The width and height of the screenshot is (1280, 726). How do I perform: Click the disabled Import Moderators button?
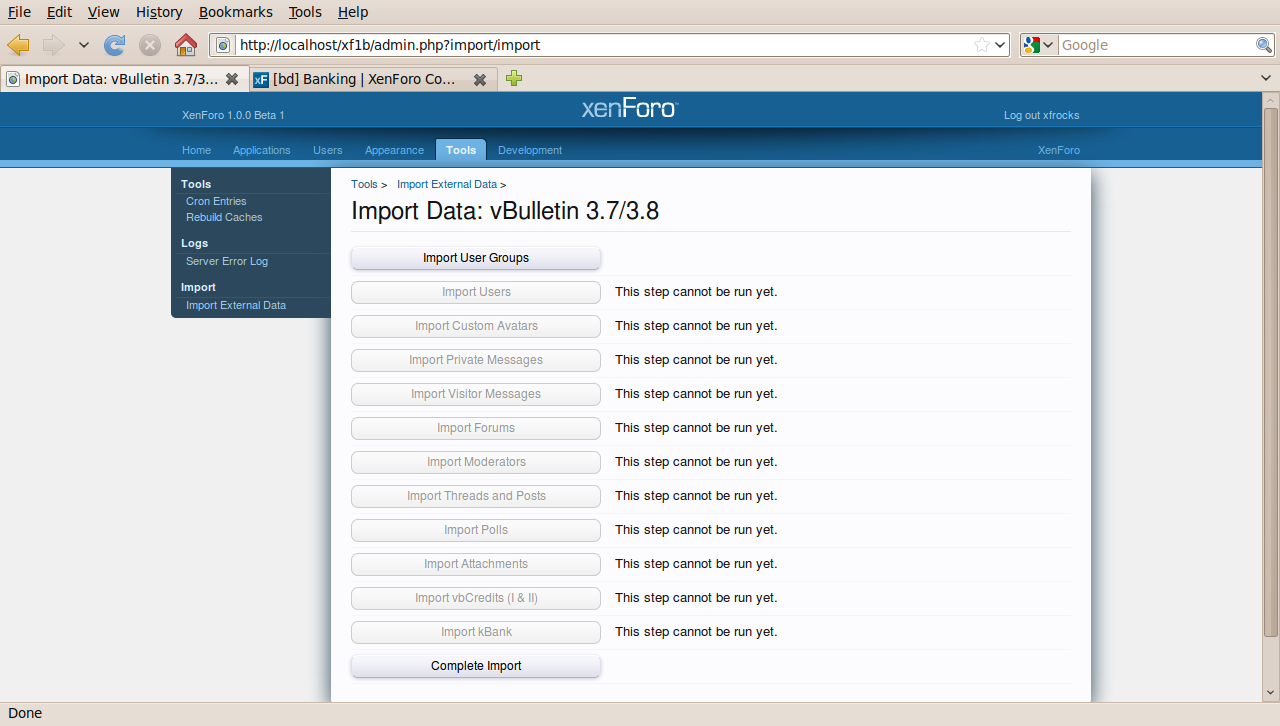tap(476, 462)
